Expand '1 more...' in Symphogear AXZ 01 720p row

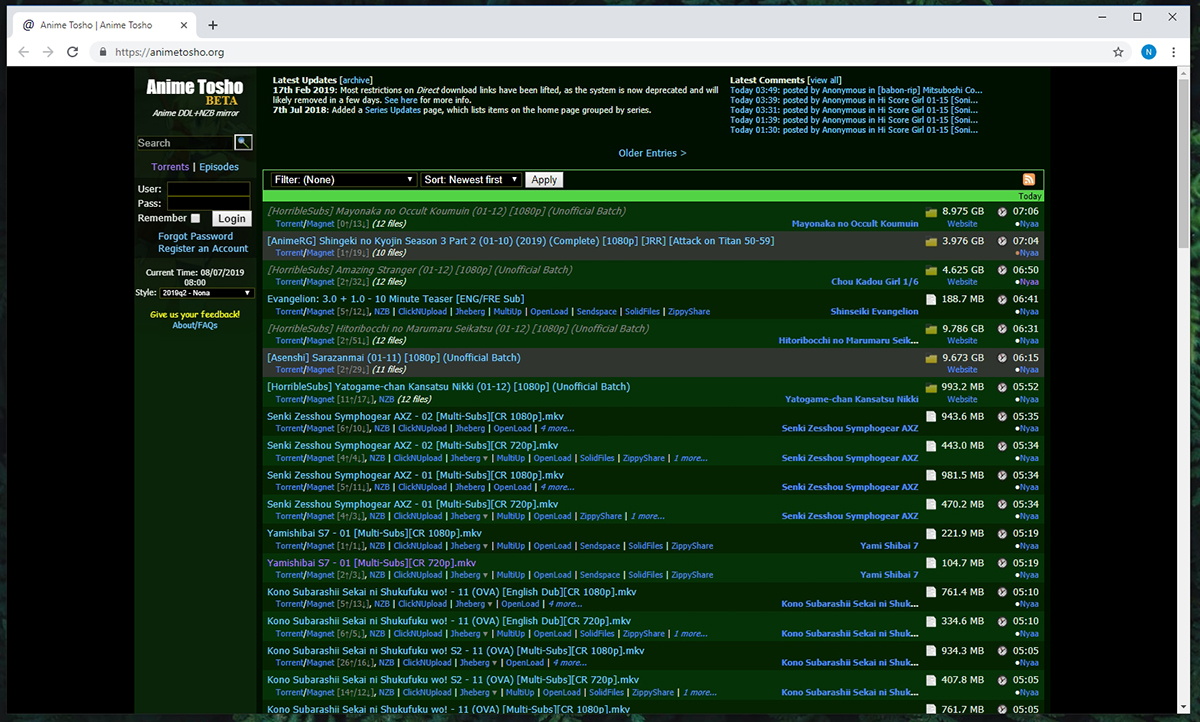point(647,517)
